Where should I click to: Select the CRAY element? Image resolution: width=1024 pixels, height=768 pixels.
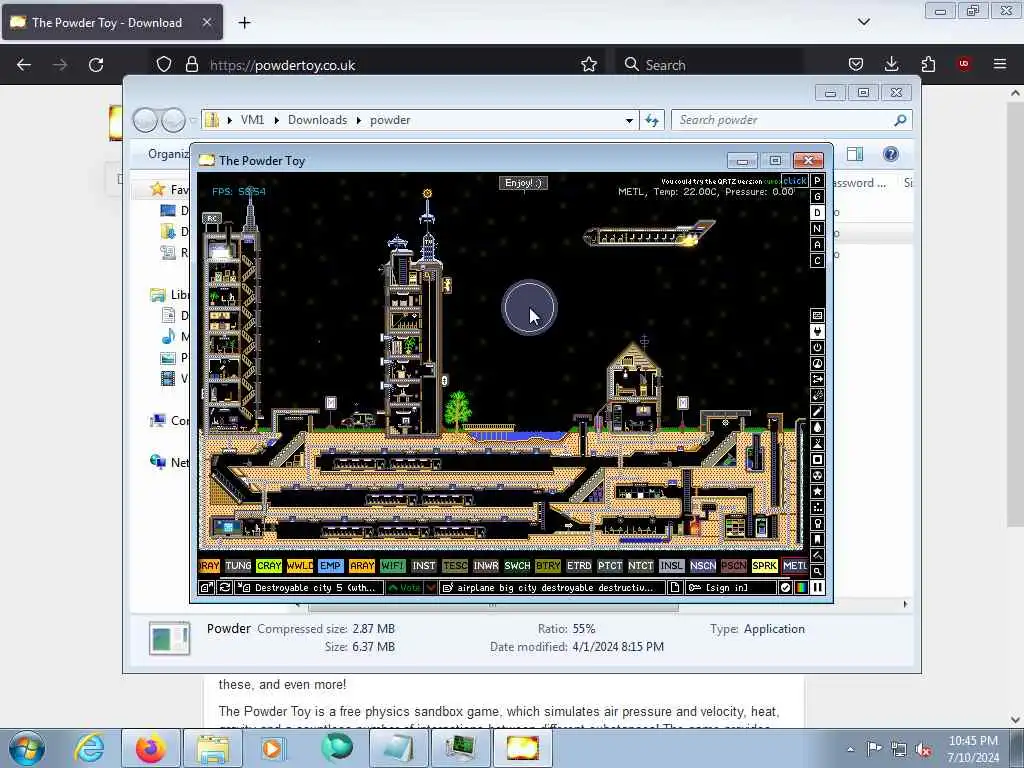click(268, 566)
